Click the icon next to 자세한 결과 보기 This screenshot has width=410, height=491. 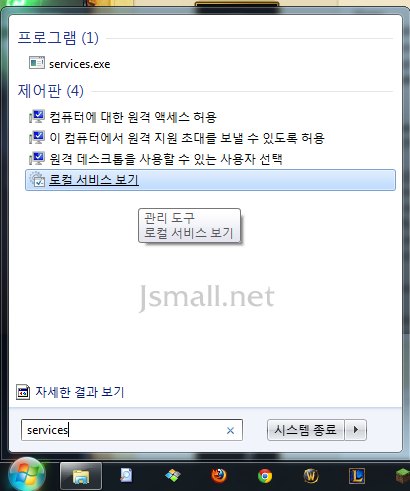coord(23,392)
